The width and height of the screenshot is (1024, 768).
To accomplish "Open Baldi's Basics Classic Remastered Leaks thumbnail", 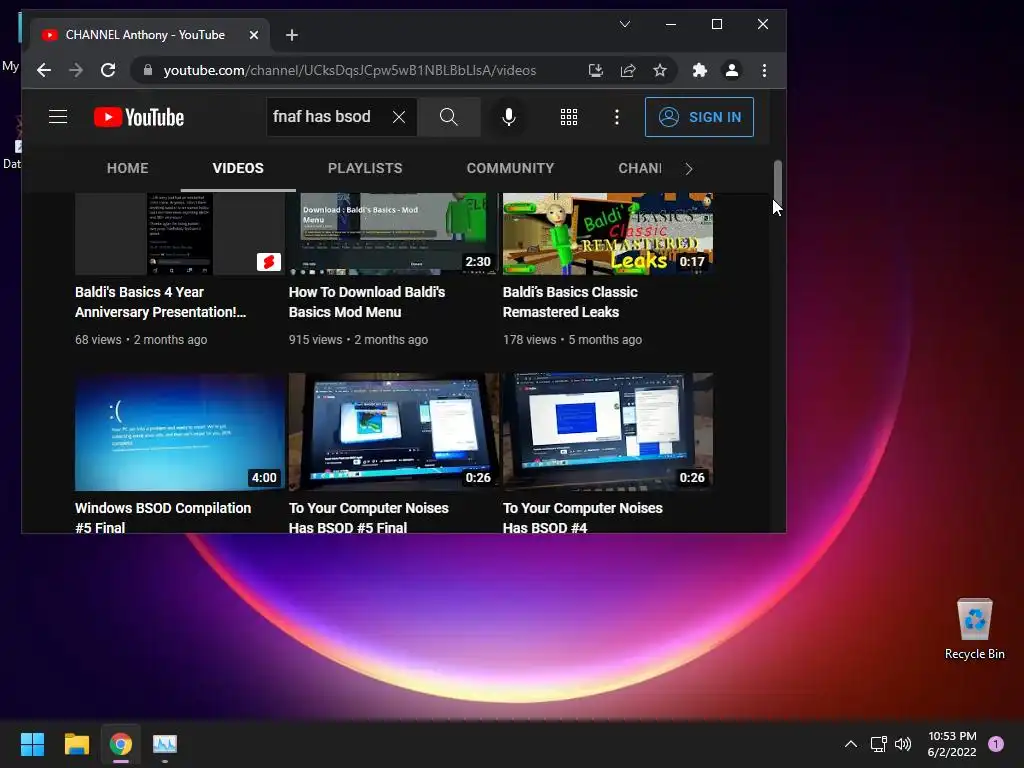I will coord(608,234).
